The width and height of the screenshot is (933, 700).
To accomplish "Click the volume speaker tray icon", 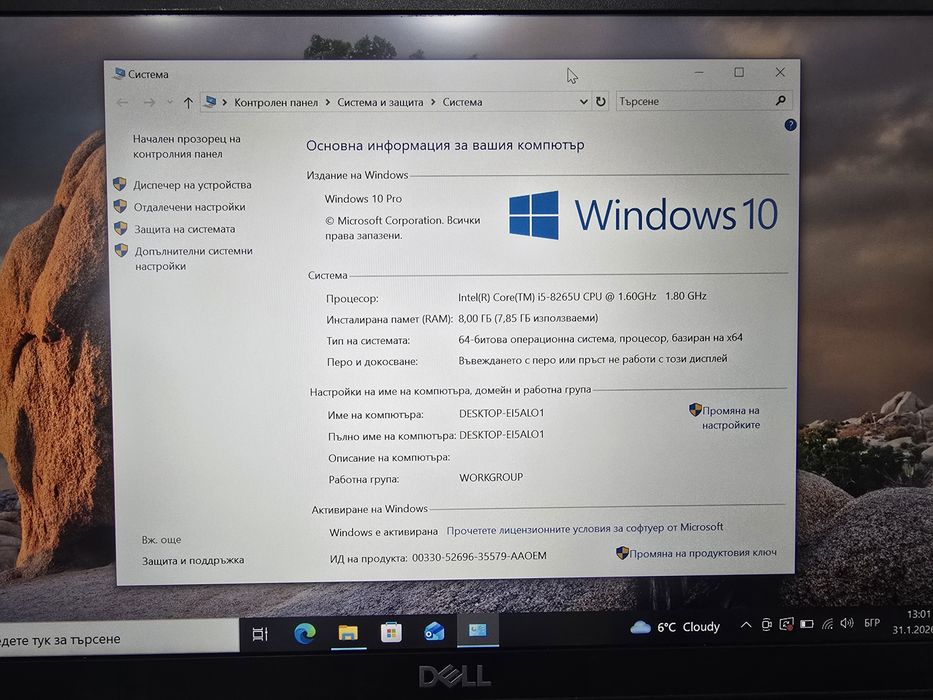I will (847, 623).
